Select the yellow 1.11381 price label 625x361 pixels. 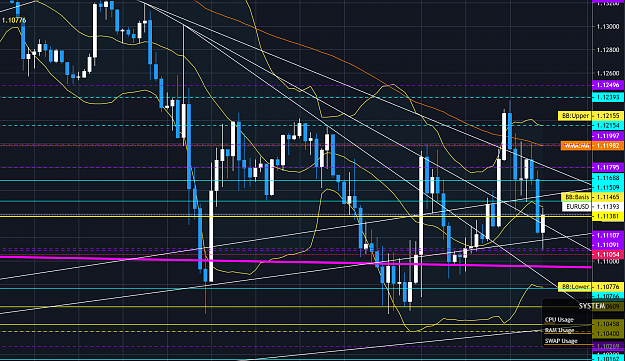click(608, 216)
